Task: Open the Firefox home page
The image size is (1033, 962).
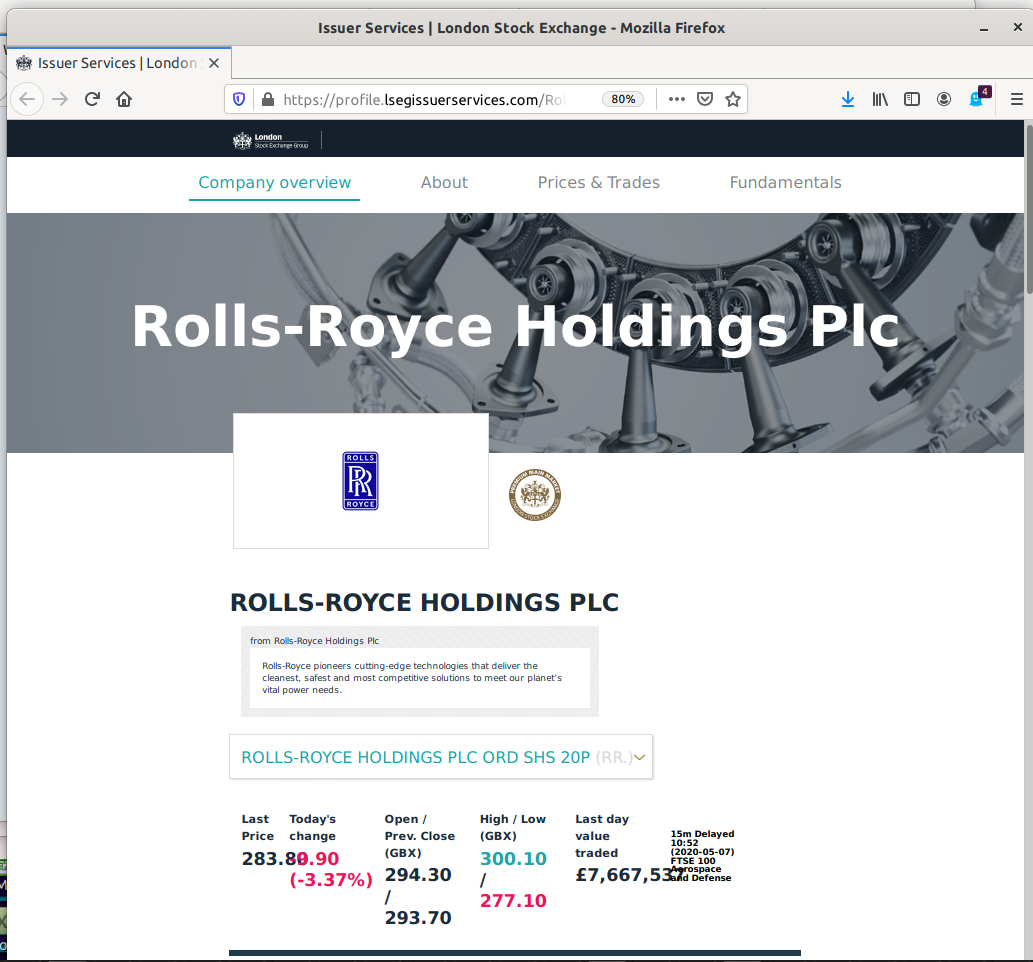Action: click(x=124, y=99)
